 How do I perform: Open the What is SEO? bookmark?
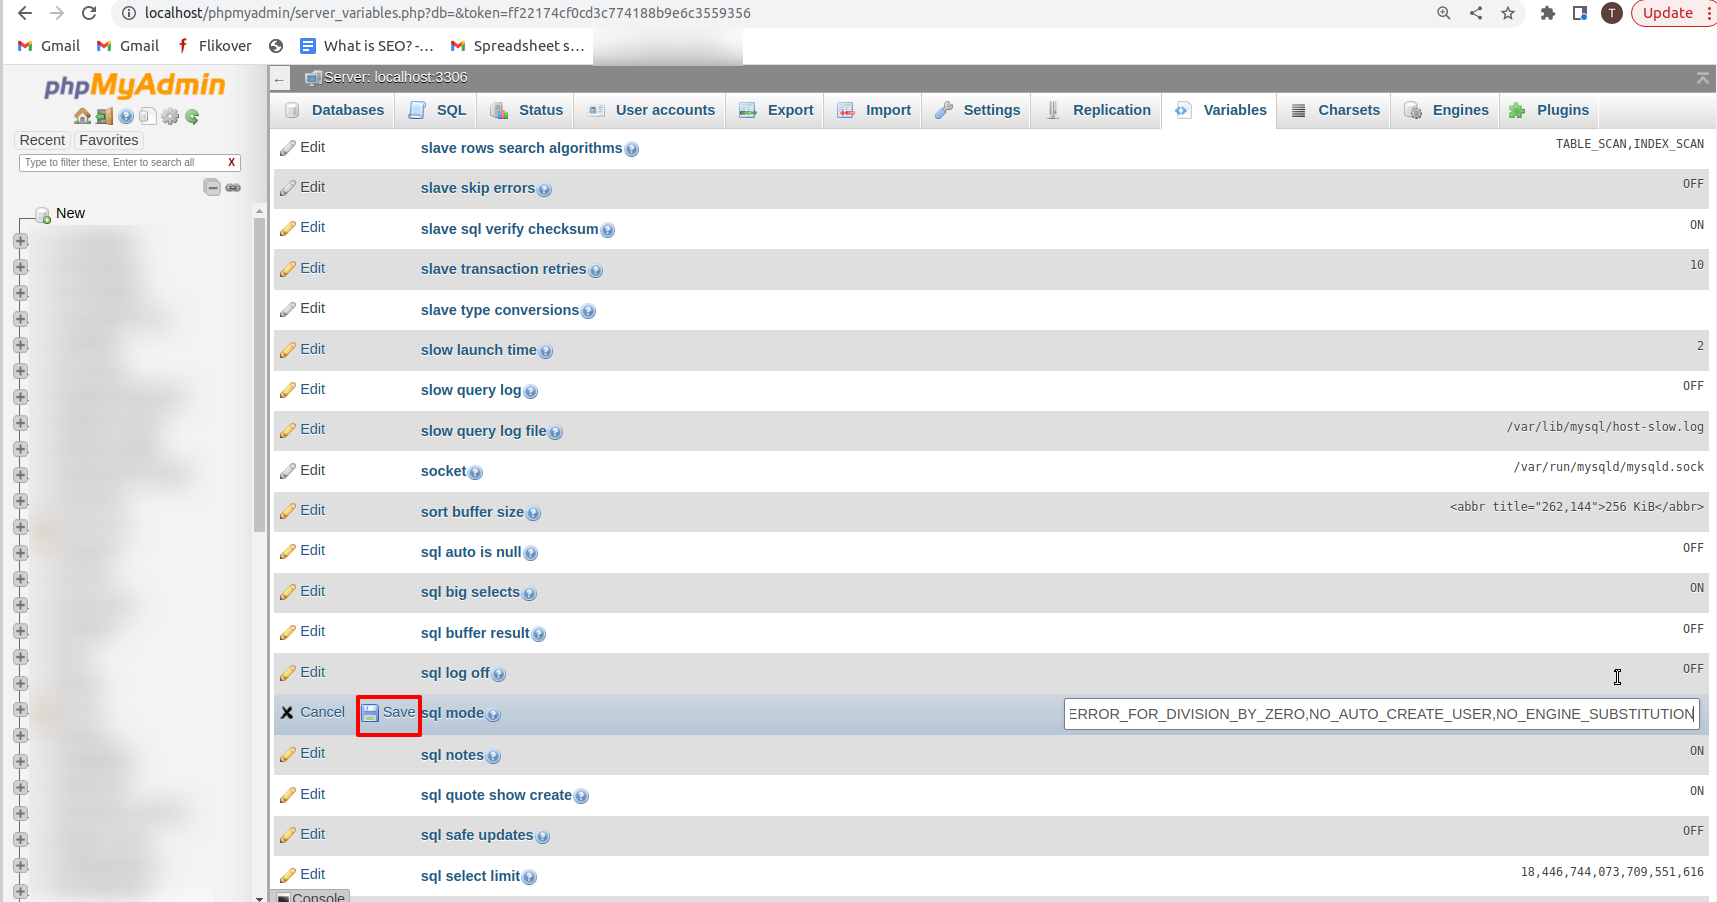(367, 46)
